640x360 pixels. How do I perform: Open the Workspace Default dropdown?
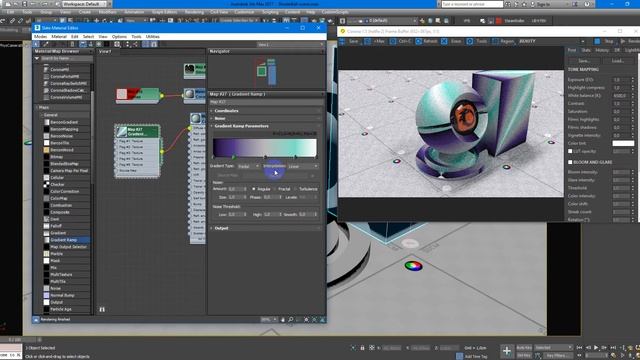(x=87, y=4)
